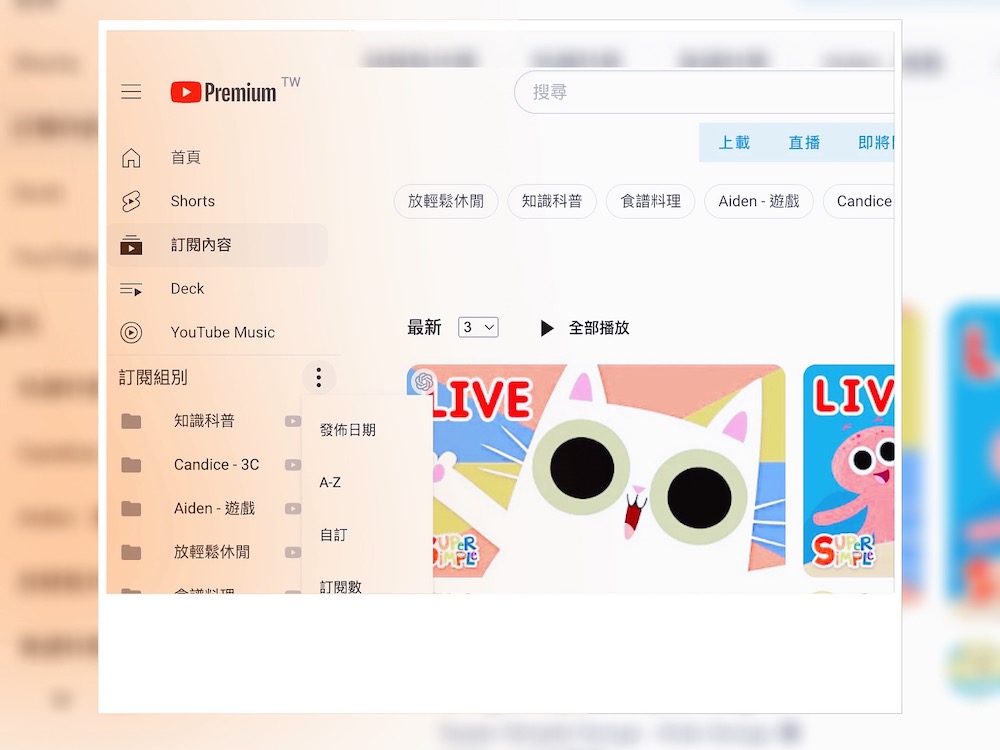This screenshot has height=750, width=1000.
Task: Select 自訂 sort option
Action: coord(333,535)
